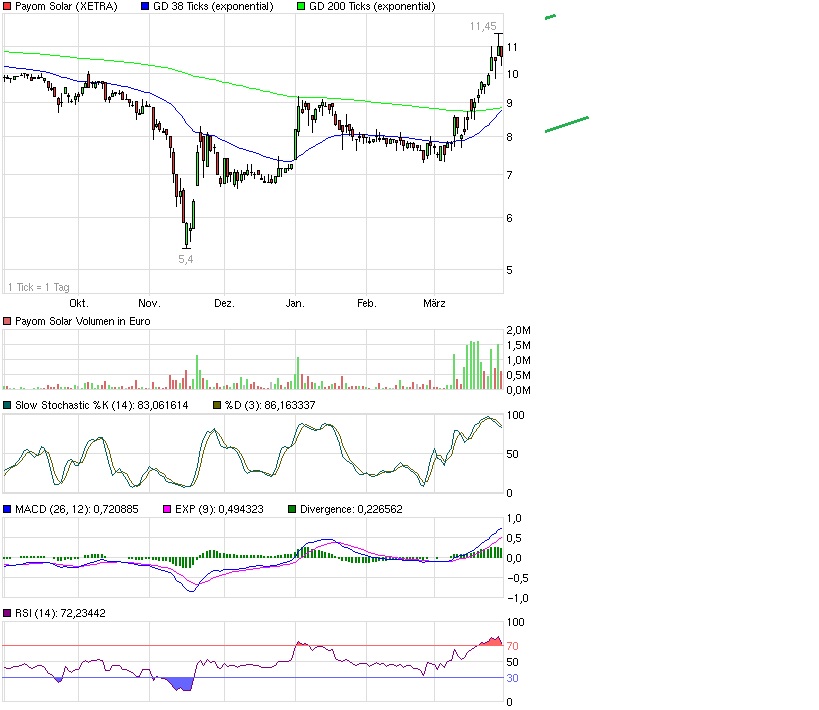Select the 'Jan.' month label on the time axis

[x=294, y=303]
